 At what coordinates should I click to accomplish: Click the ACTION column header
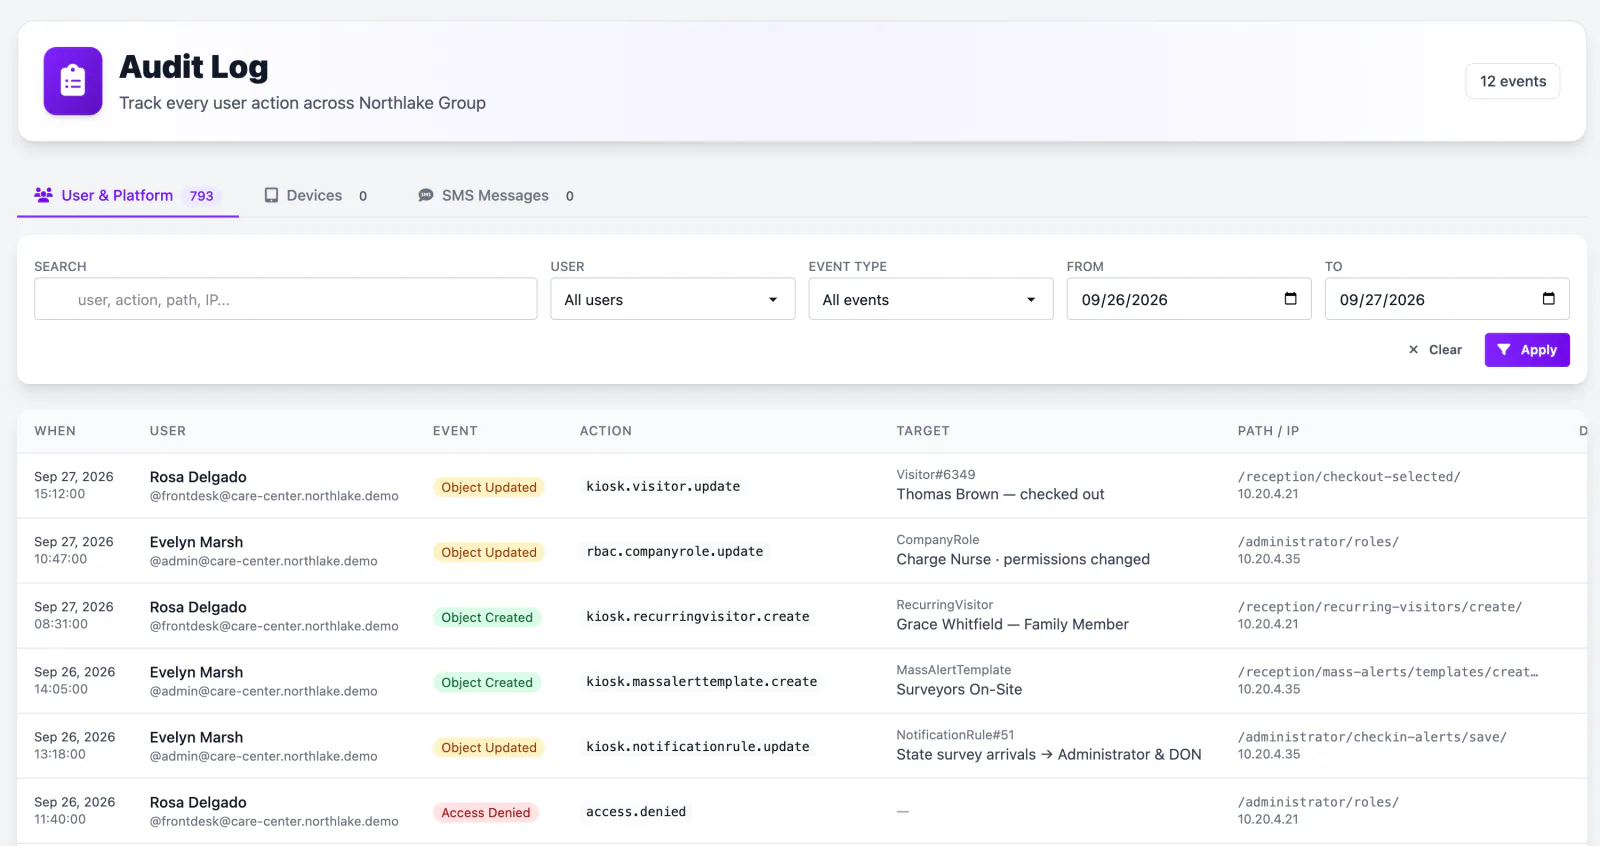pos(606,431)
